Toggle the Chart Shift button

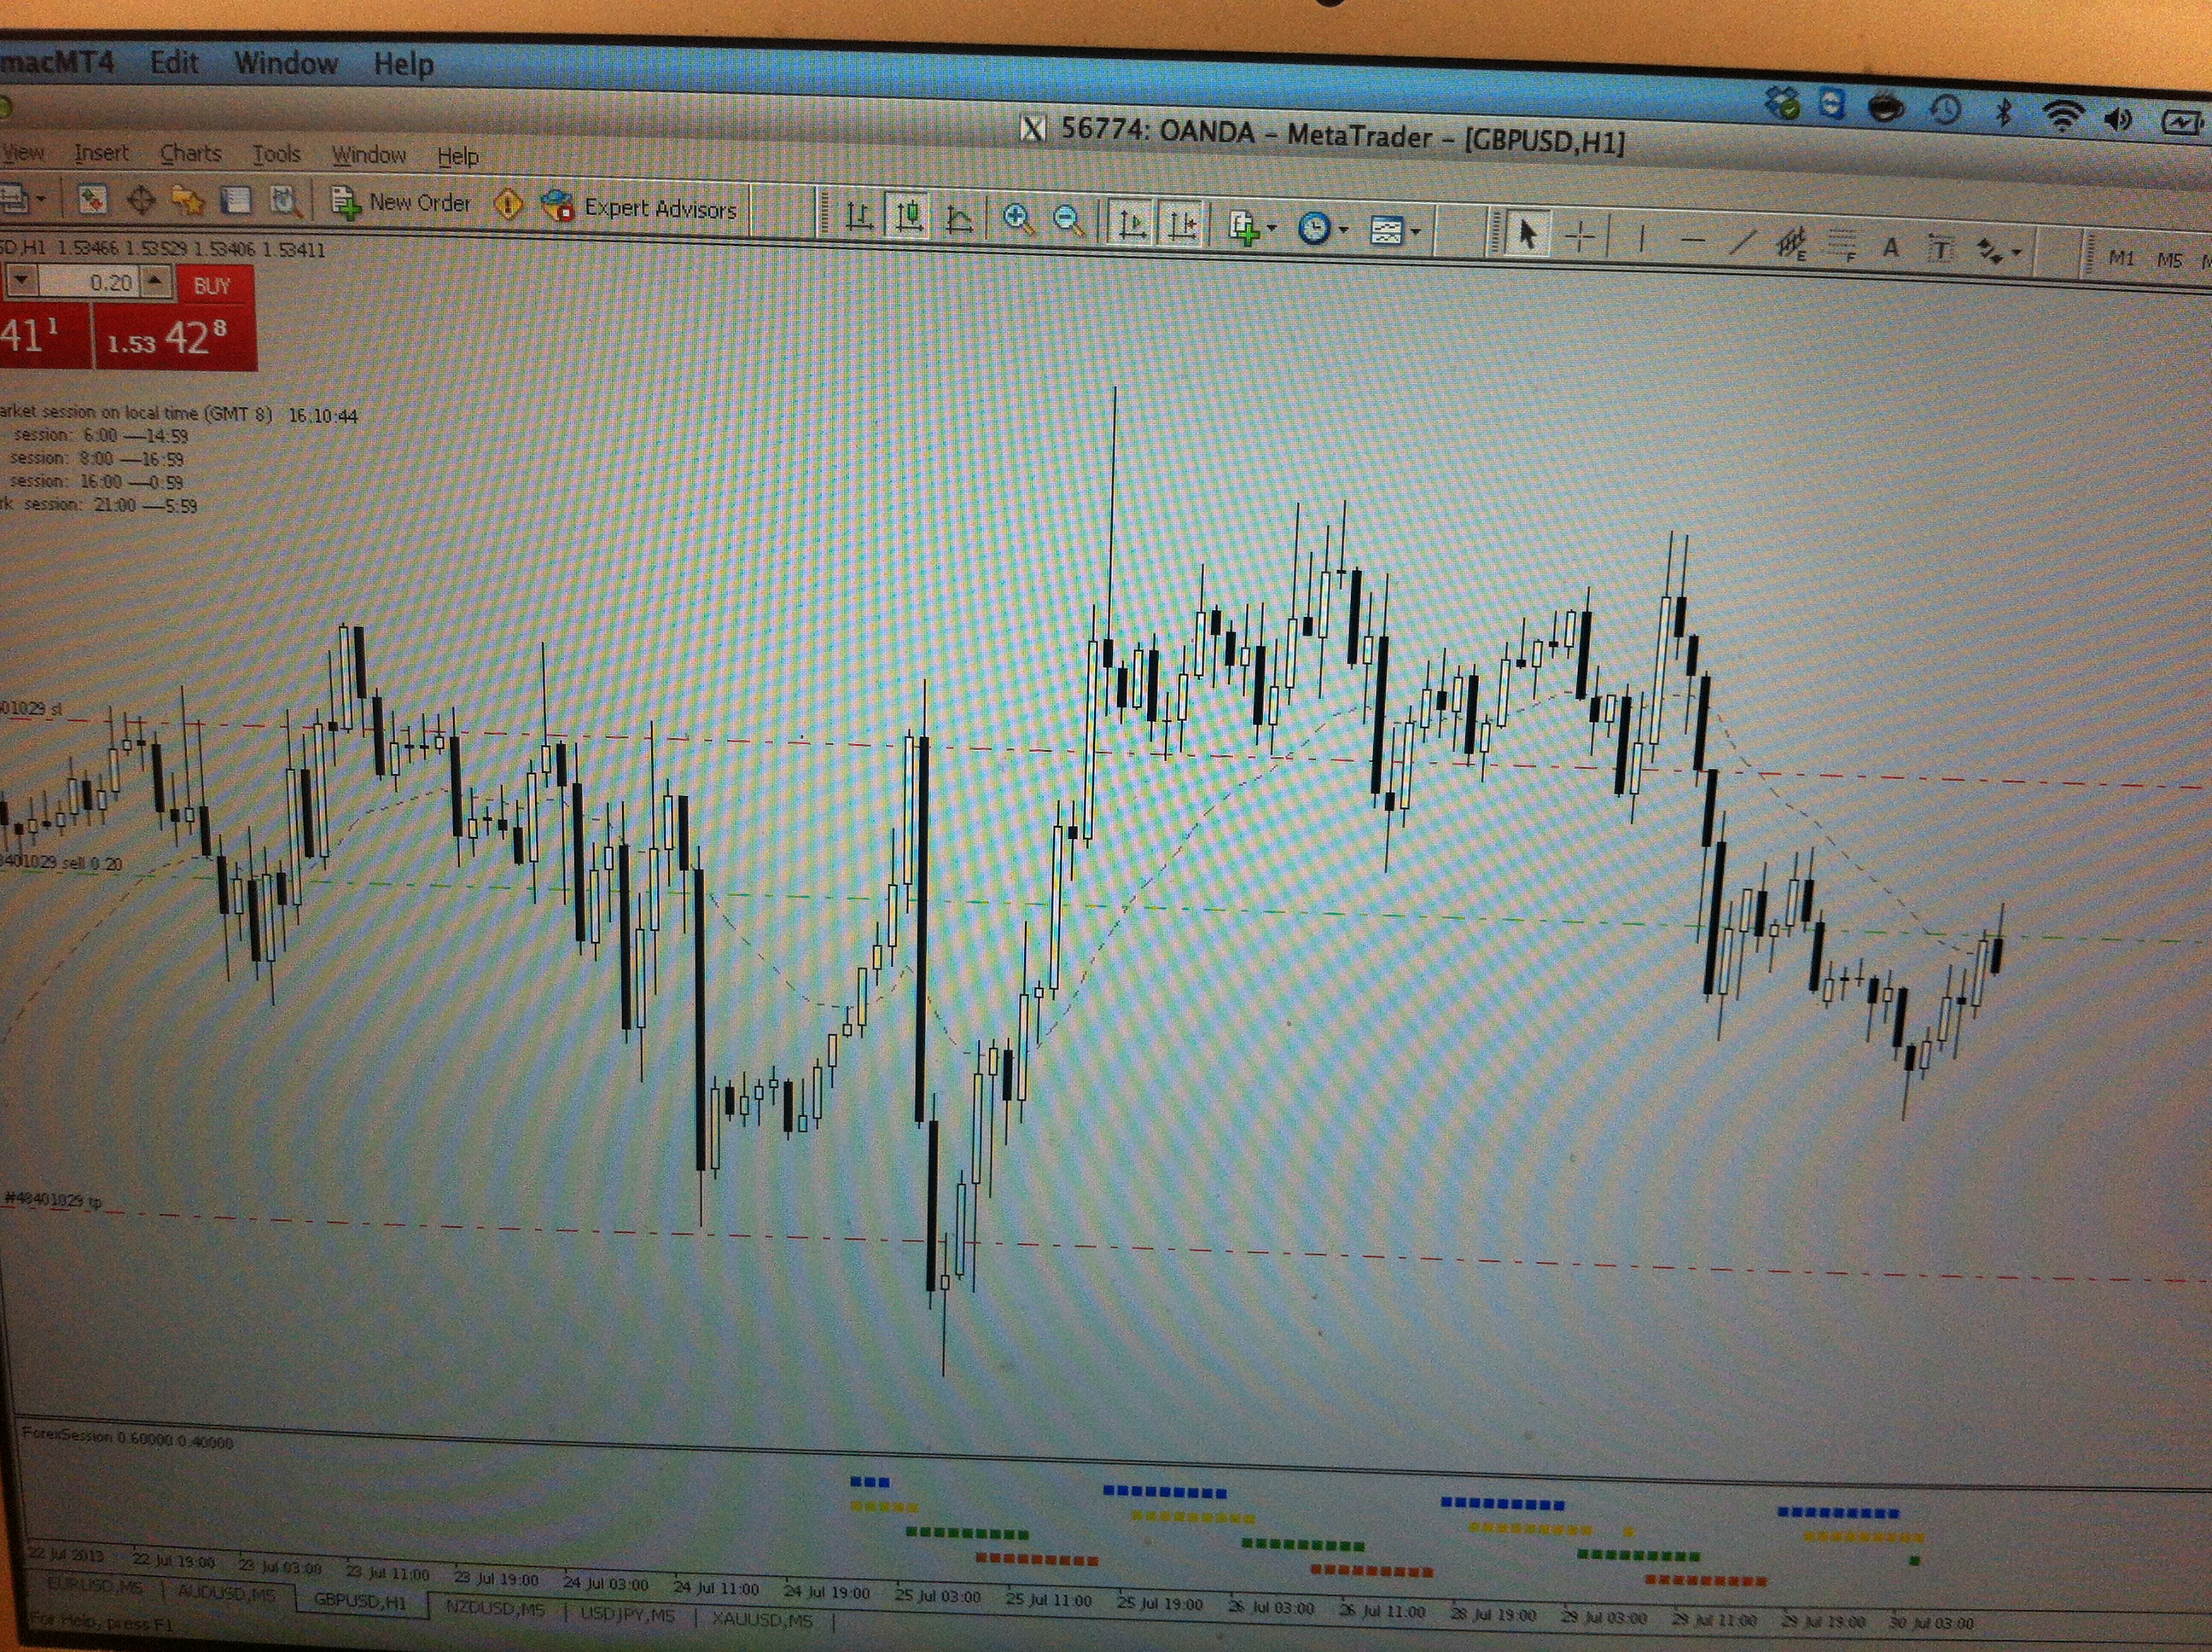1182,226
